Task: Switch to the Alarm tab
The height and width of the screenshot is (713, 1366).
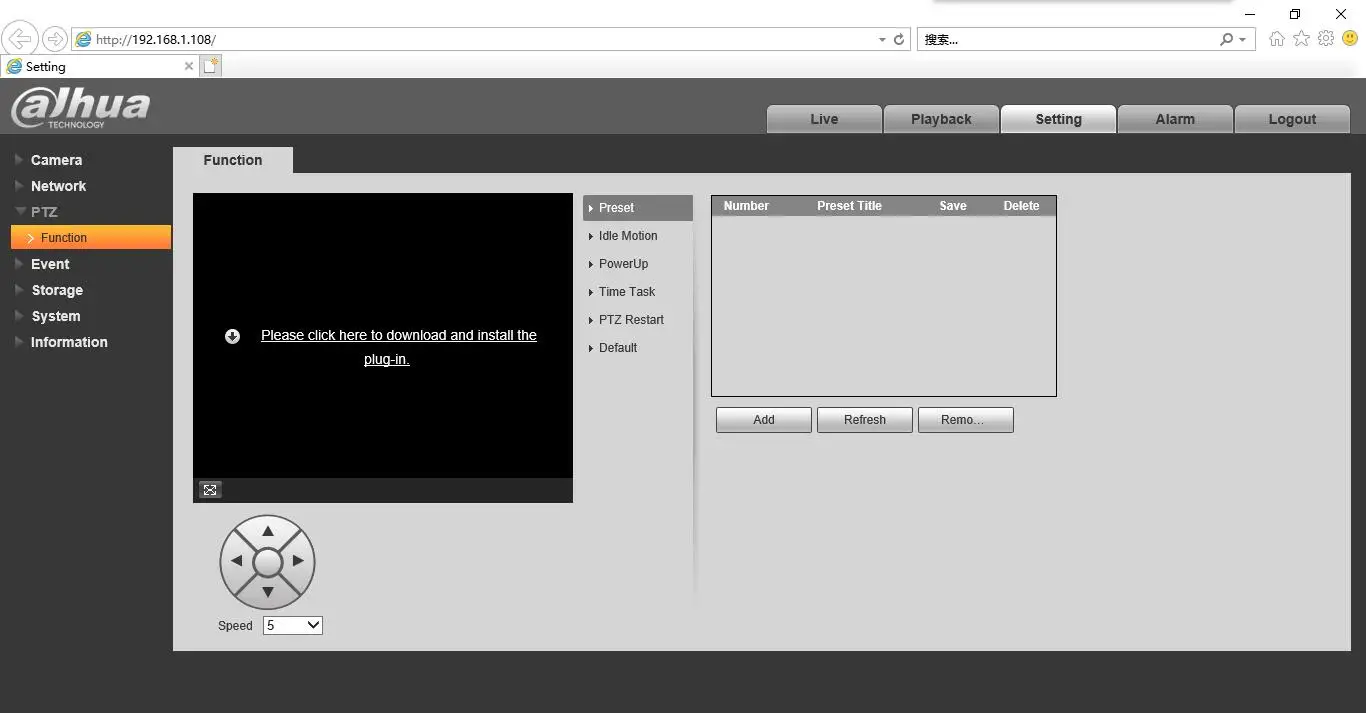Action: tap(1175, 119)
